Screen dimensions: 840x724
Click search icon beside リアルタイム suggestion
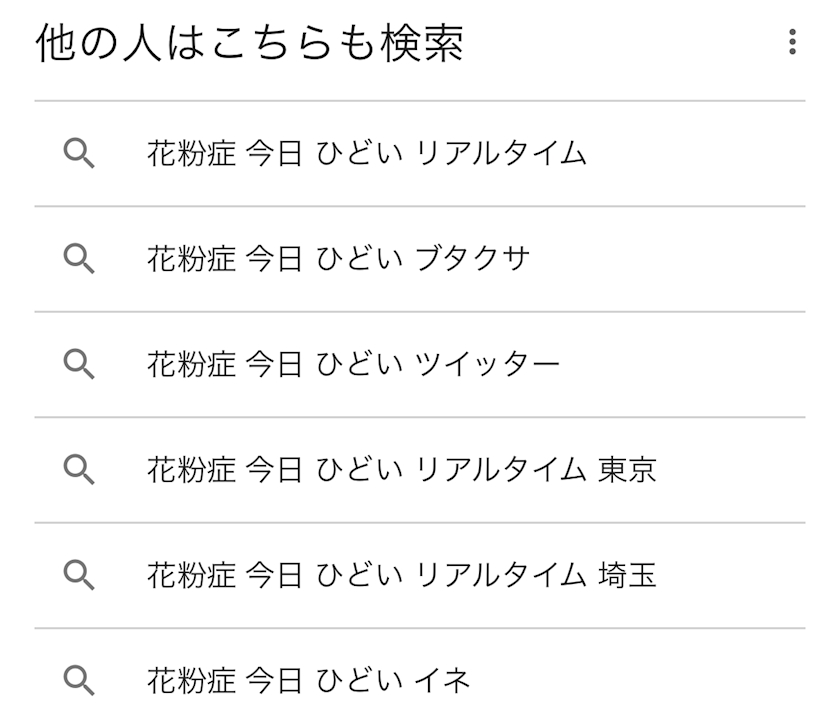80,154
